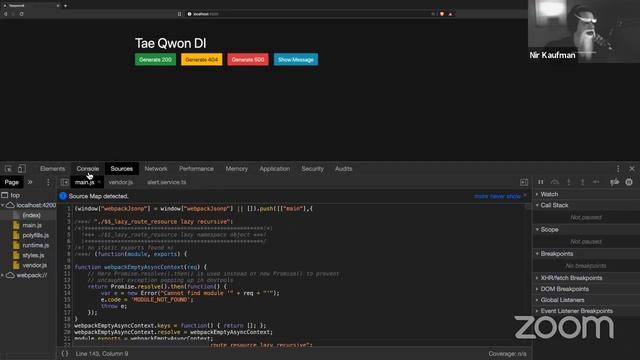
Task: Close the main.js editor tab
Action: coord(99,182)
